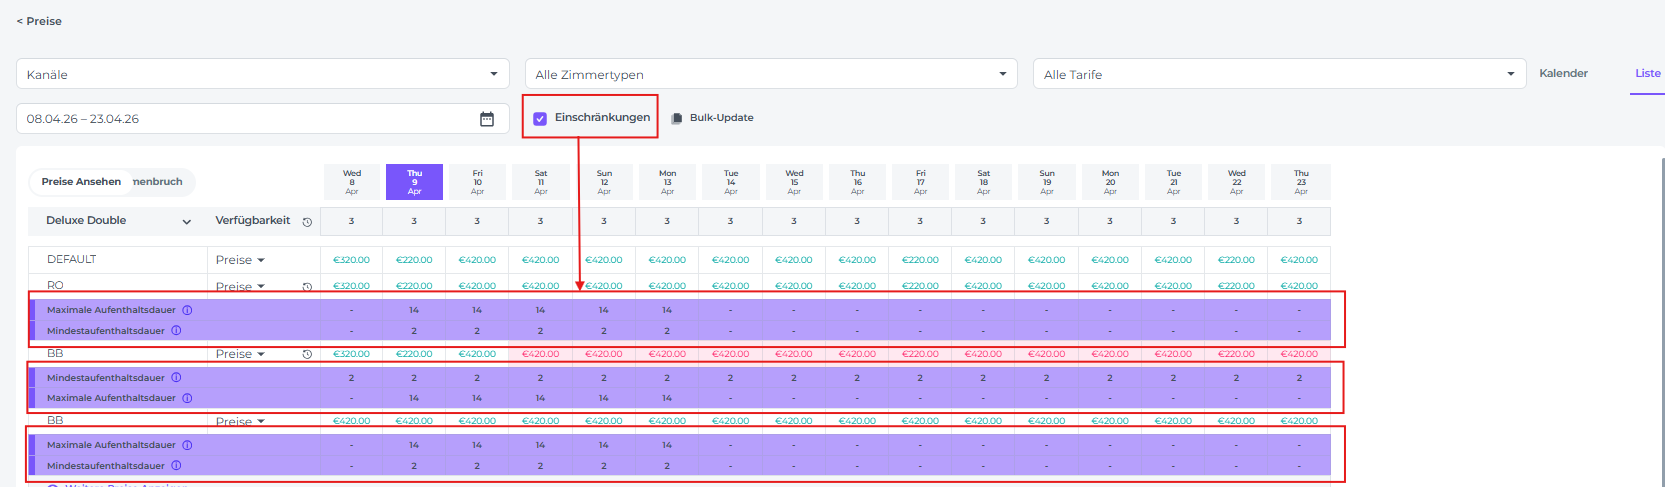The image size is (1665, 487).
Task: Uncheck the Einschränkungen checkbox
Action: click(x=540, y=118)
